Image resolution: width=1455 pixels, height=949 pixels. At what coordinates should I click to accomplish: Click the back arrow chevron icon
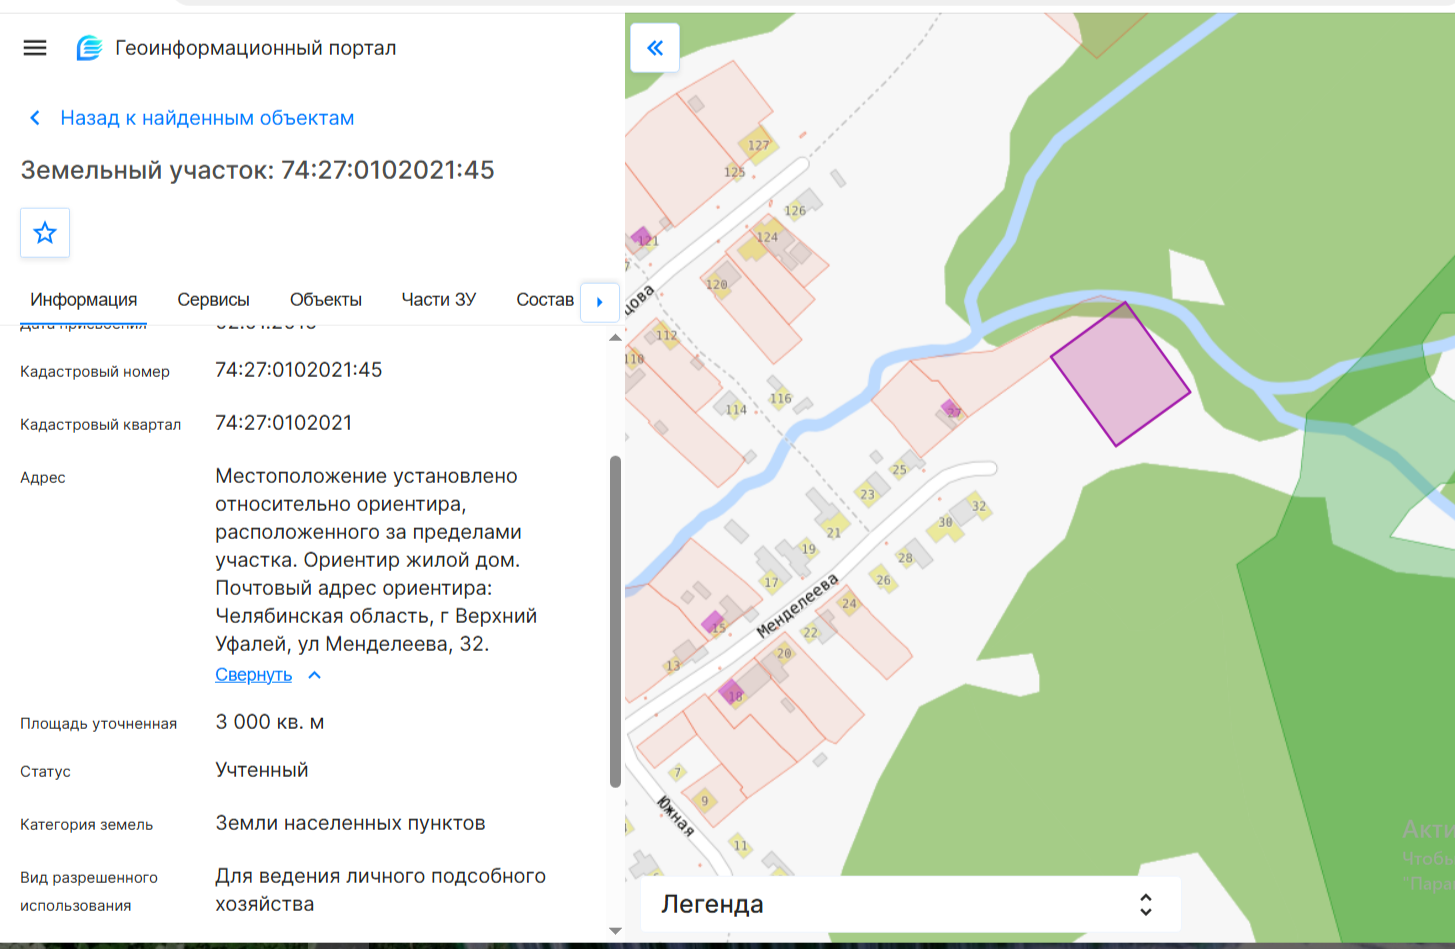[35, 118]
